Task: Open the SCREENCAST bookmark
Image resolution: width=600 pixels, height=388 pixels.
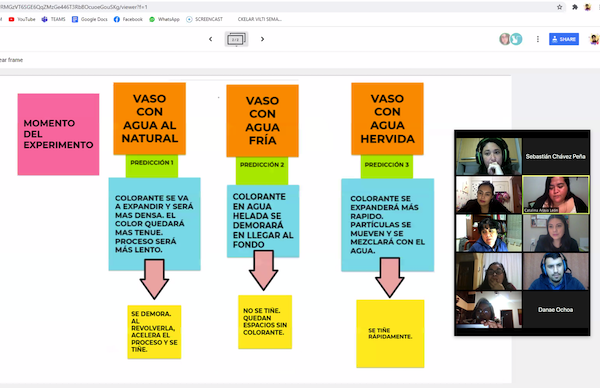Action: click(x=204, y=19)
